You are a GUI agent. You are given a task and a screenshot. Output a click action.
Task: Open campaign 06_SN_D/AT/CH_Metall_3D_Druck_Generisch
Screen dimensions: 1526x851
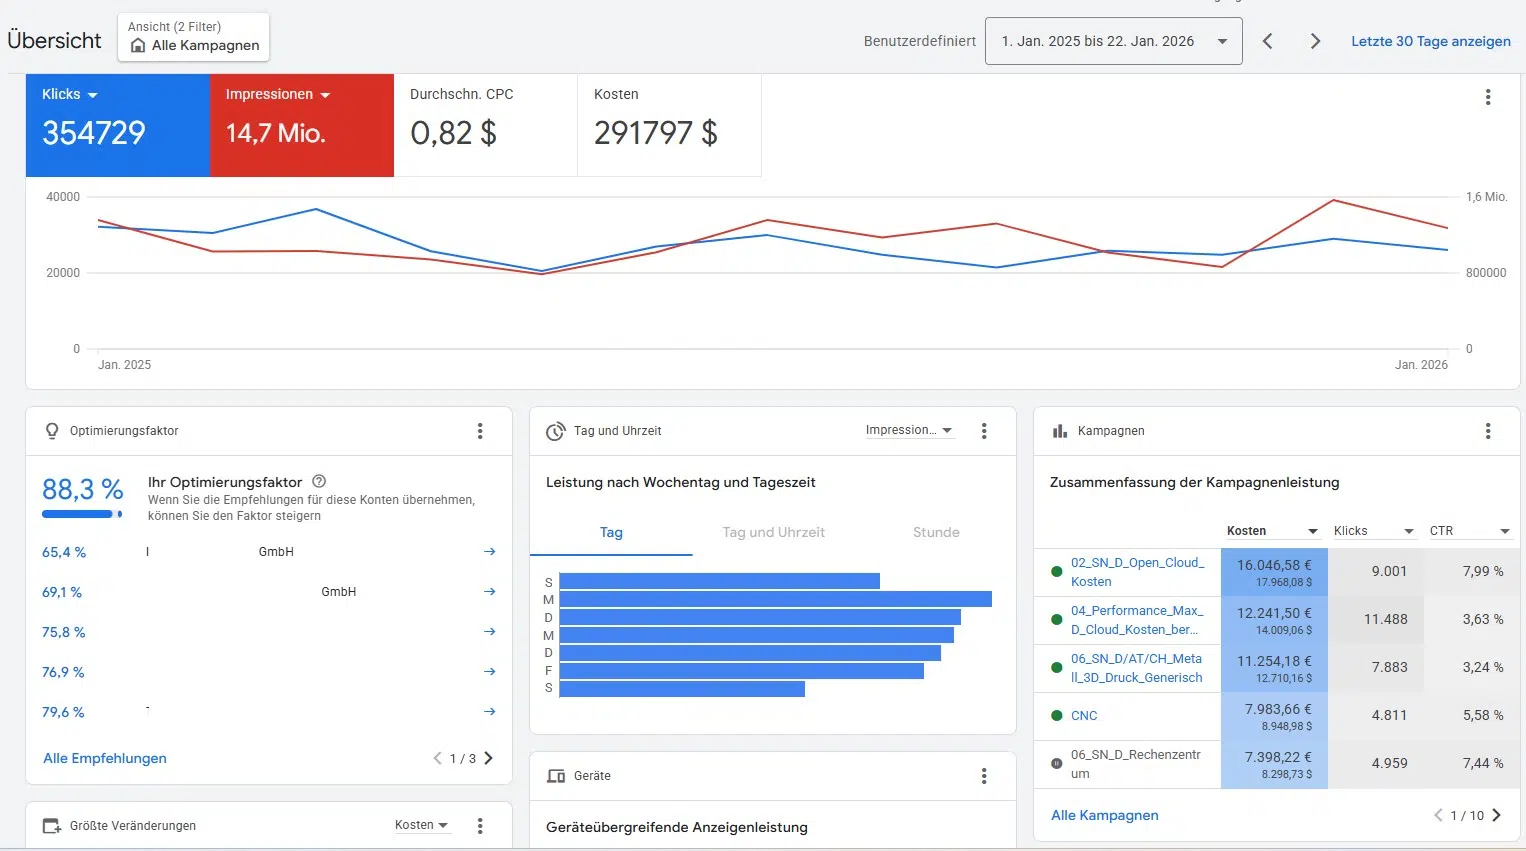coord(1137,668)
